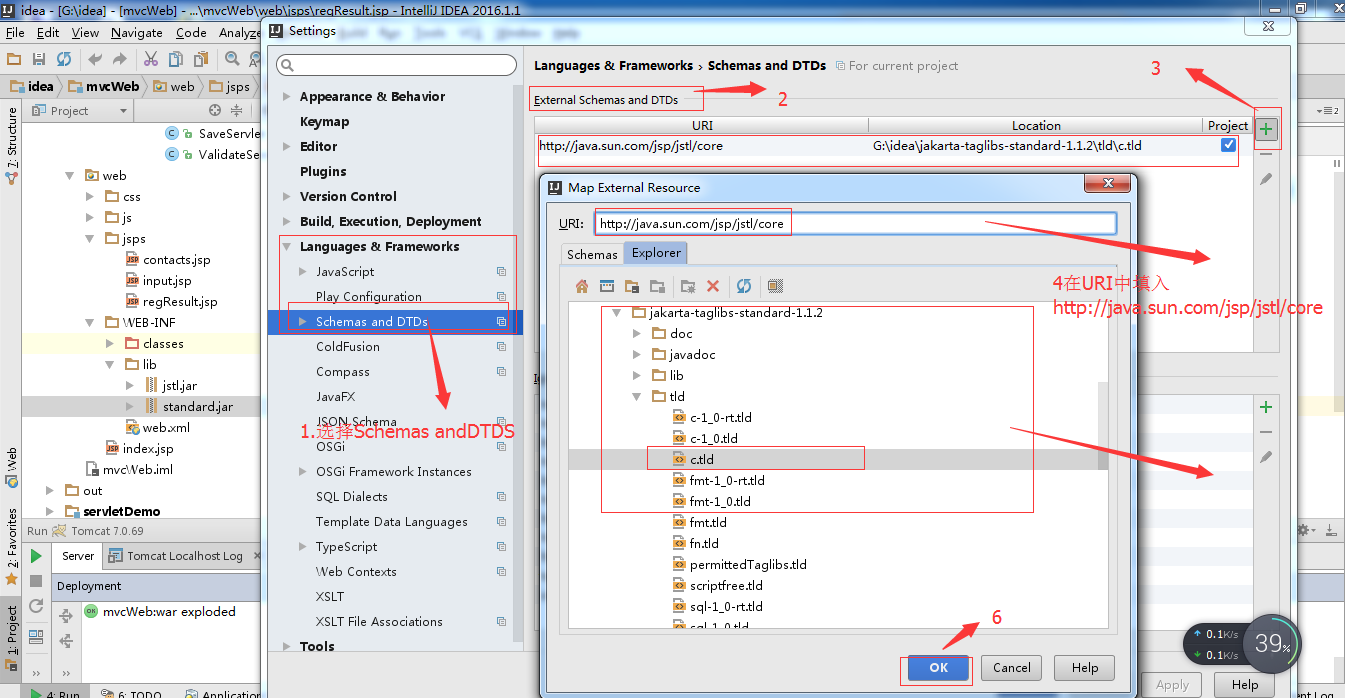
Task: Delete selected item with red X icon
Action: (x=713, y=286)
